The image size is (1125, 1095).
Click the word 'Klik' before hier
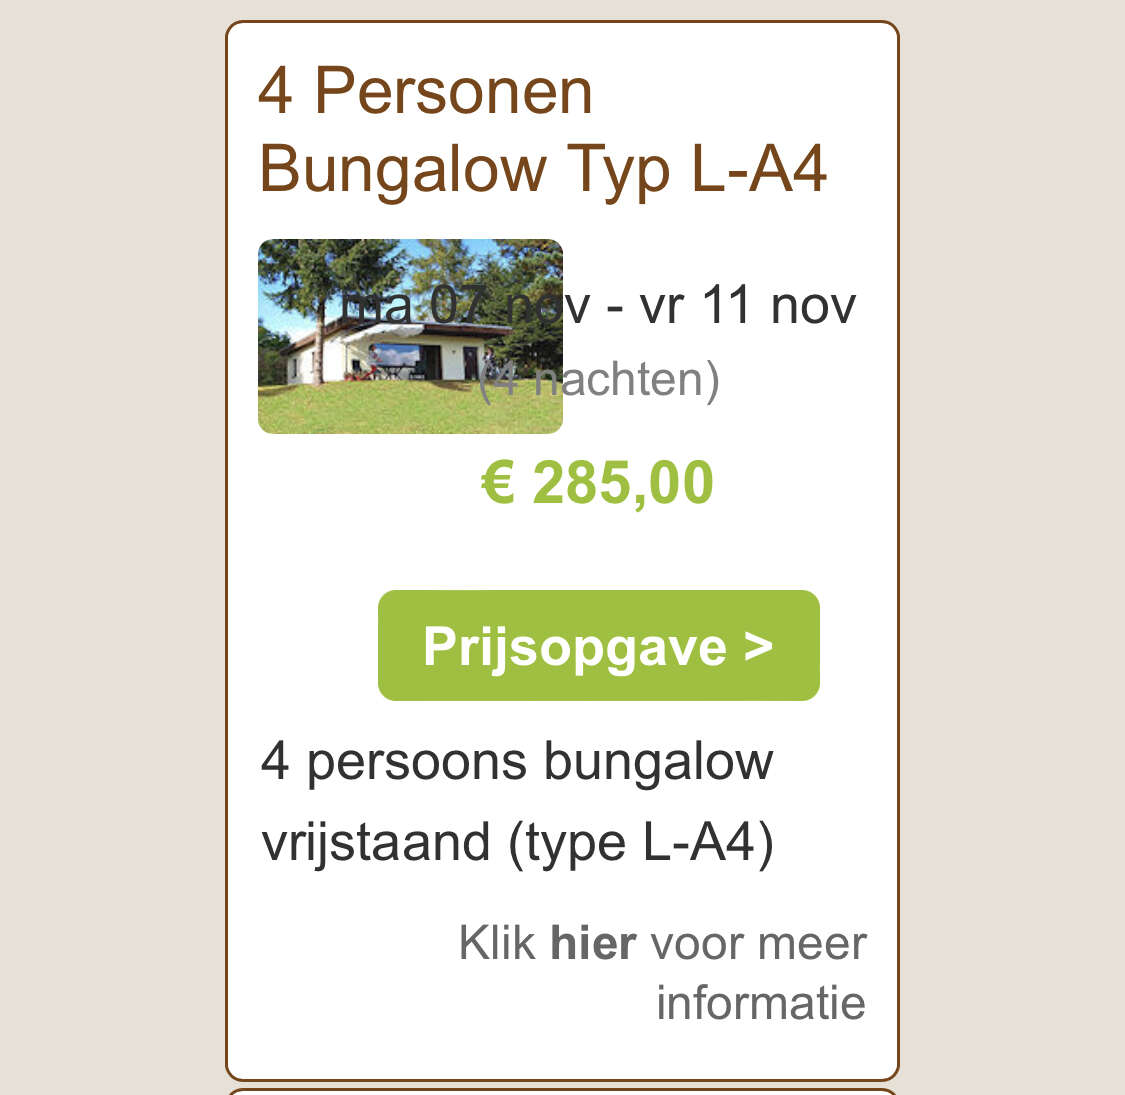click(x=496, y=943)
